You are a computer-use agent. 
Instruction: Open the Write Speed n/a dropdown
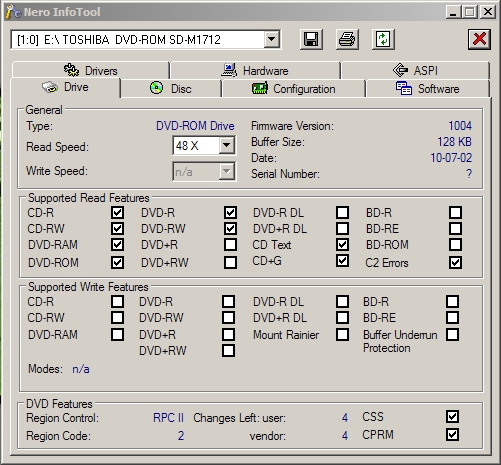pyautogui.click(x=226, y=172)
